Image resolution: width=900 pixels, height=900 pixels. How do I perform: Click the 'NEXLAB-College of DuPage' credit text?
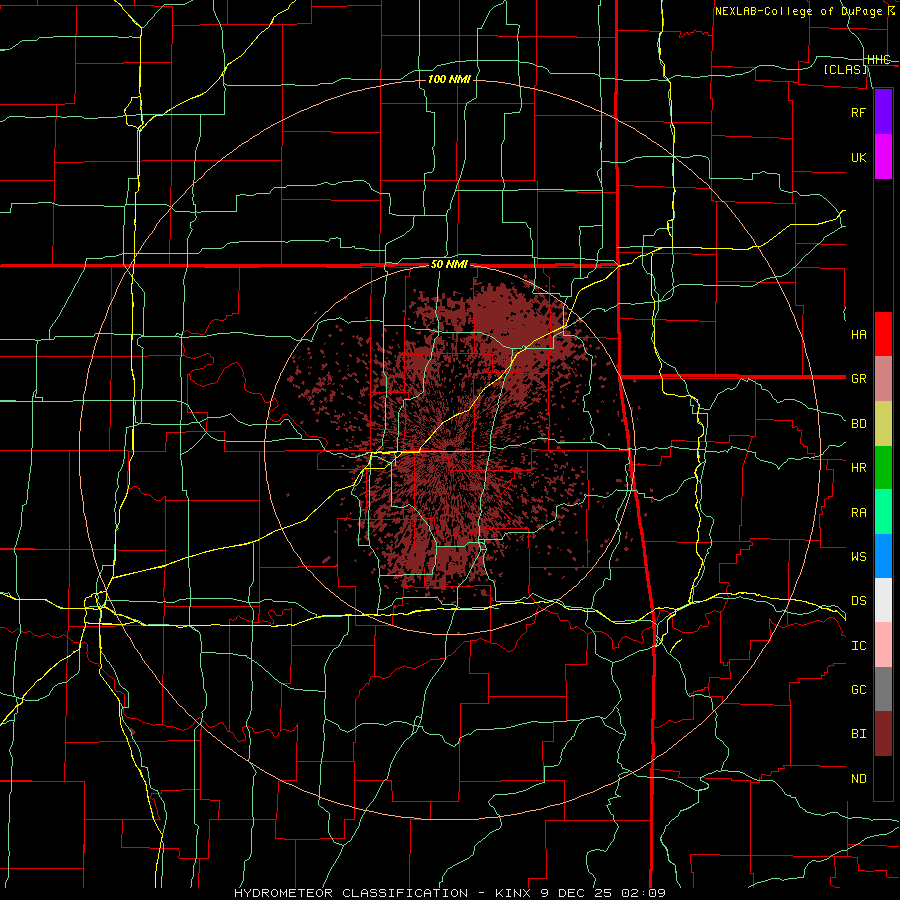click(x=798, y=11)
